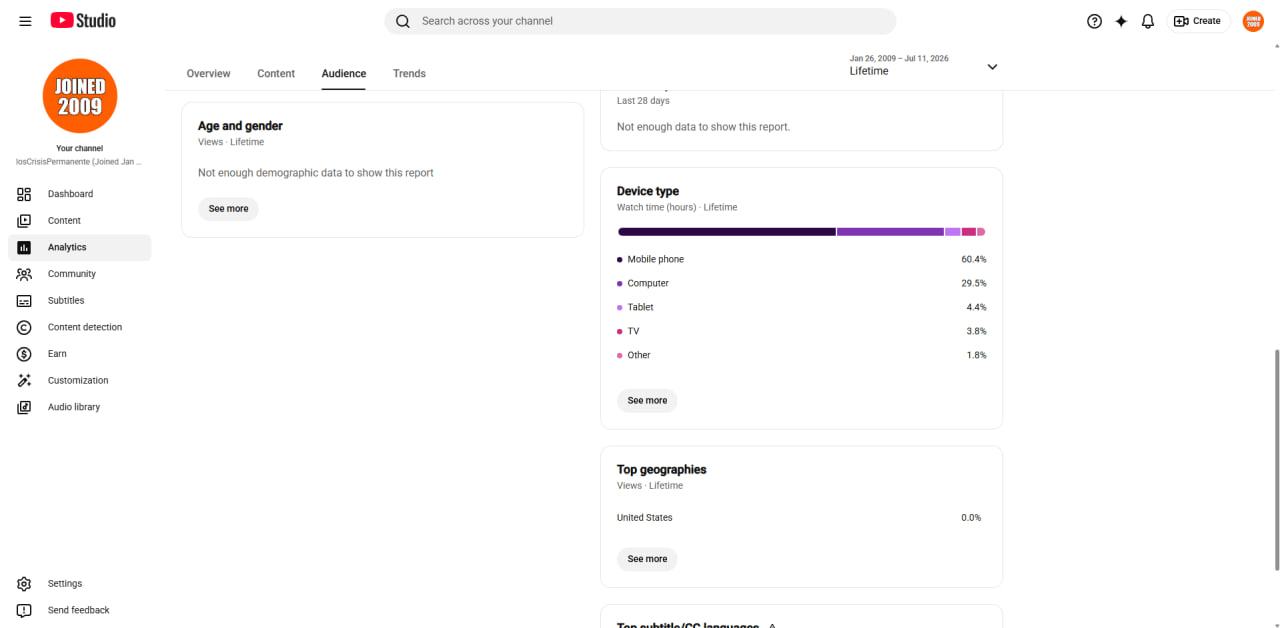Click the TV legend label

pos(634,332)
